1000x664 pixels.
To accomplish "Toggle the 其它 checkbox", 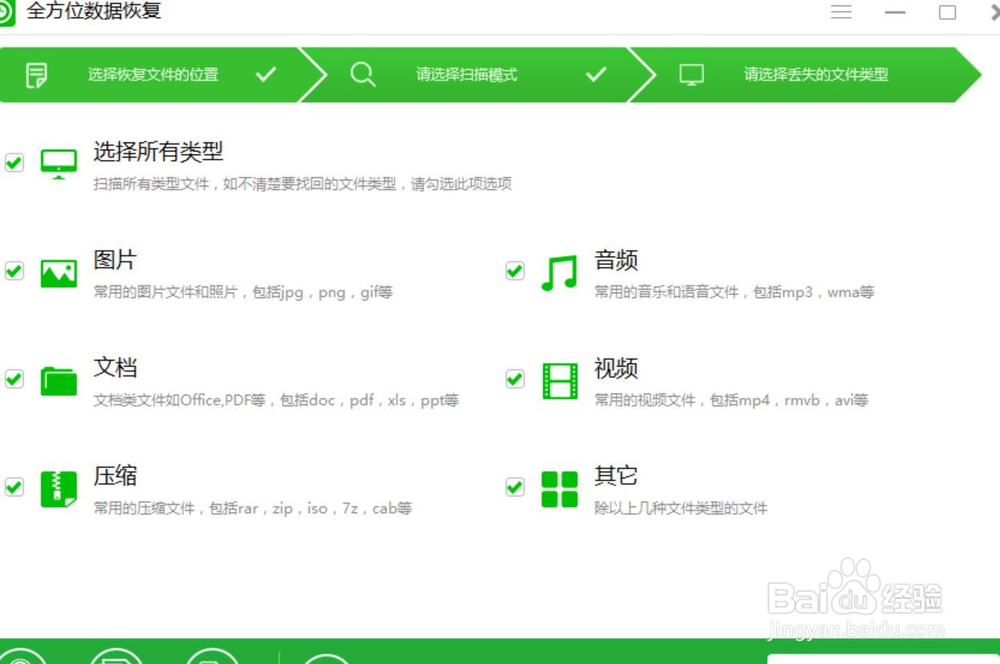I will tap(514, 487).
